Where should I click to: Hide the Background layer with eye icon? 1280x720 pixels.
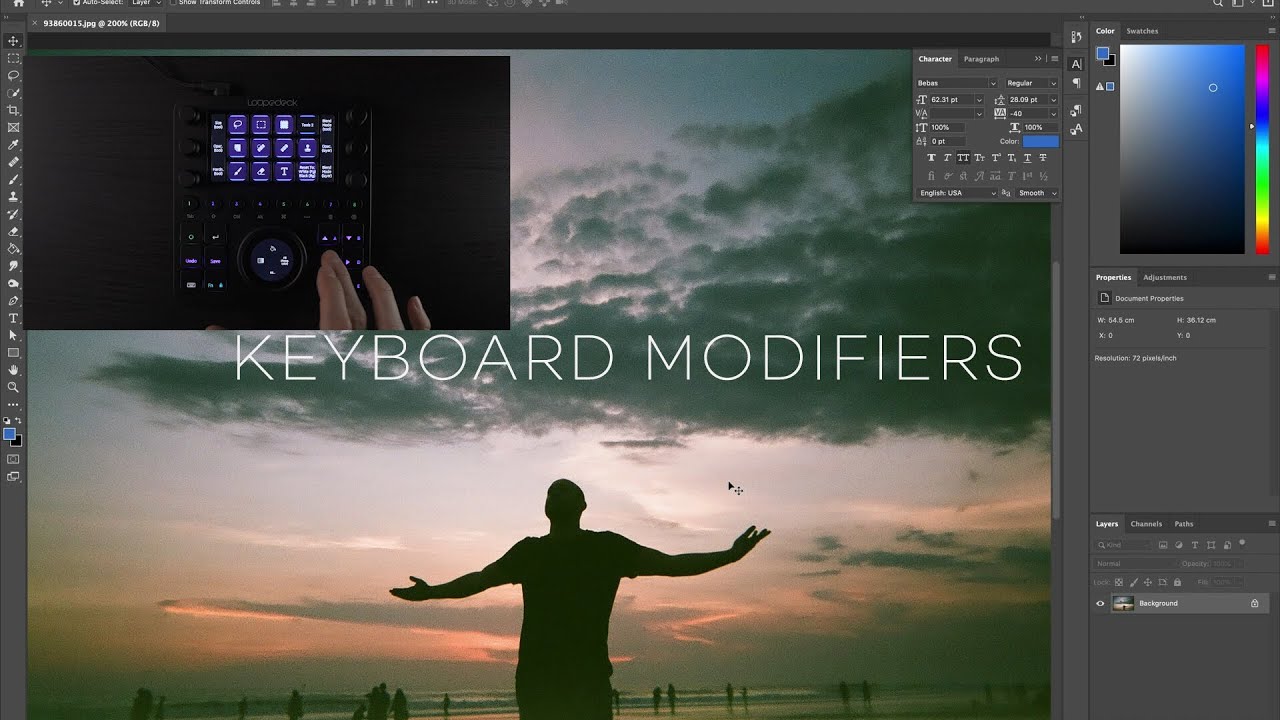click(x=1100, y=603)
